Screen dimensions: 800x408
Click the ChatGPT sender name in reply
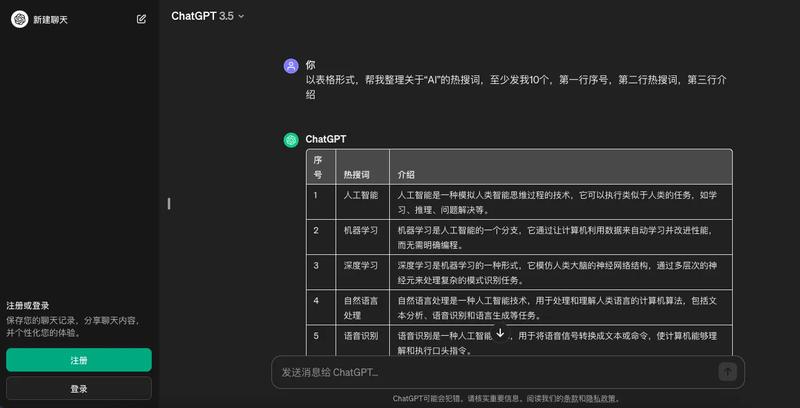tap(326, 139)
